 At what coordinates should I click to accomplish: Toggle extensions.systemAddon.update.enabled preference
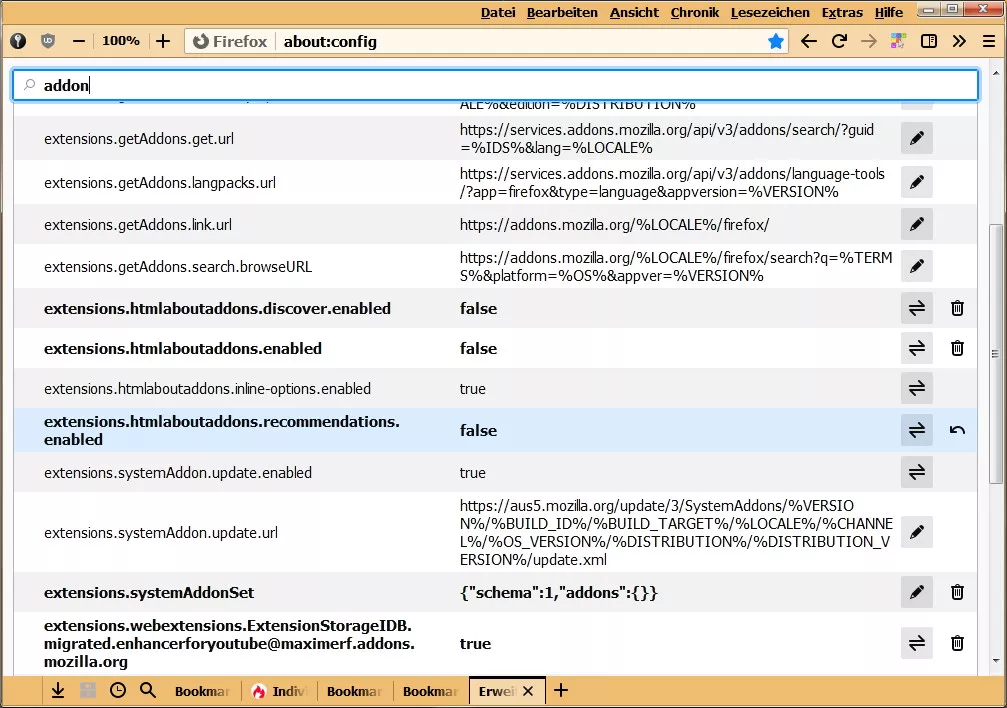tap(916, 472)
